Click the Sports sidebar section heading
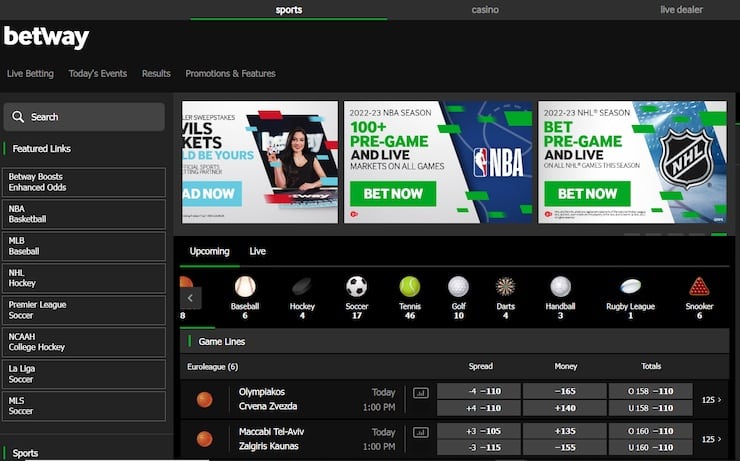The height and width of the screenshot is (461, 740). pyautogui.click(x=25, y=453)
